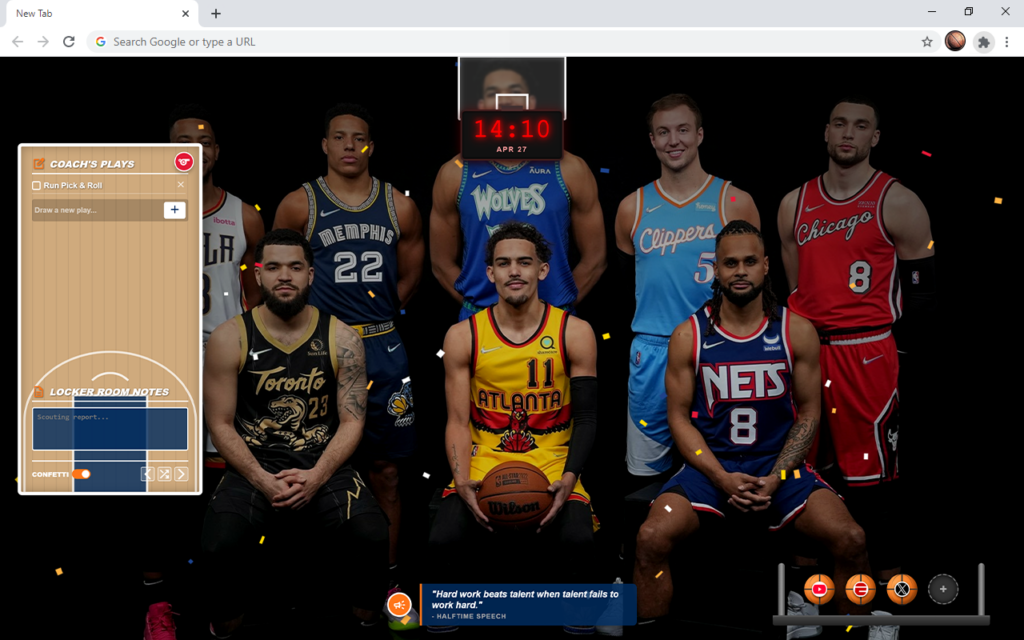1024x640 pixels.
Task: Add a new shortcut to the rack
Action: pyautogui.click(x=942, y=589)
